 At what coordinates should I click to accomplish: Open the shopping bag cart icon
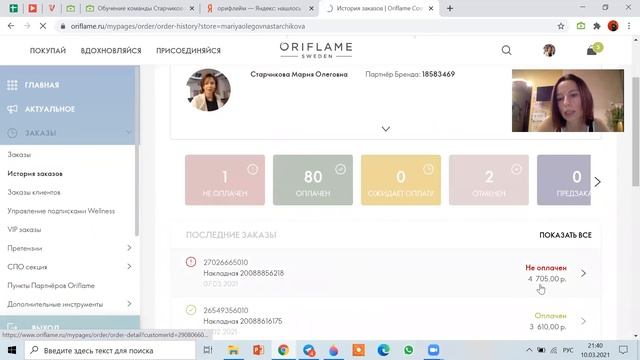coord(594,49)
